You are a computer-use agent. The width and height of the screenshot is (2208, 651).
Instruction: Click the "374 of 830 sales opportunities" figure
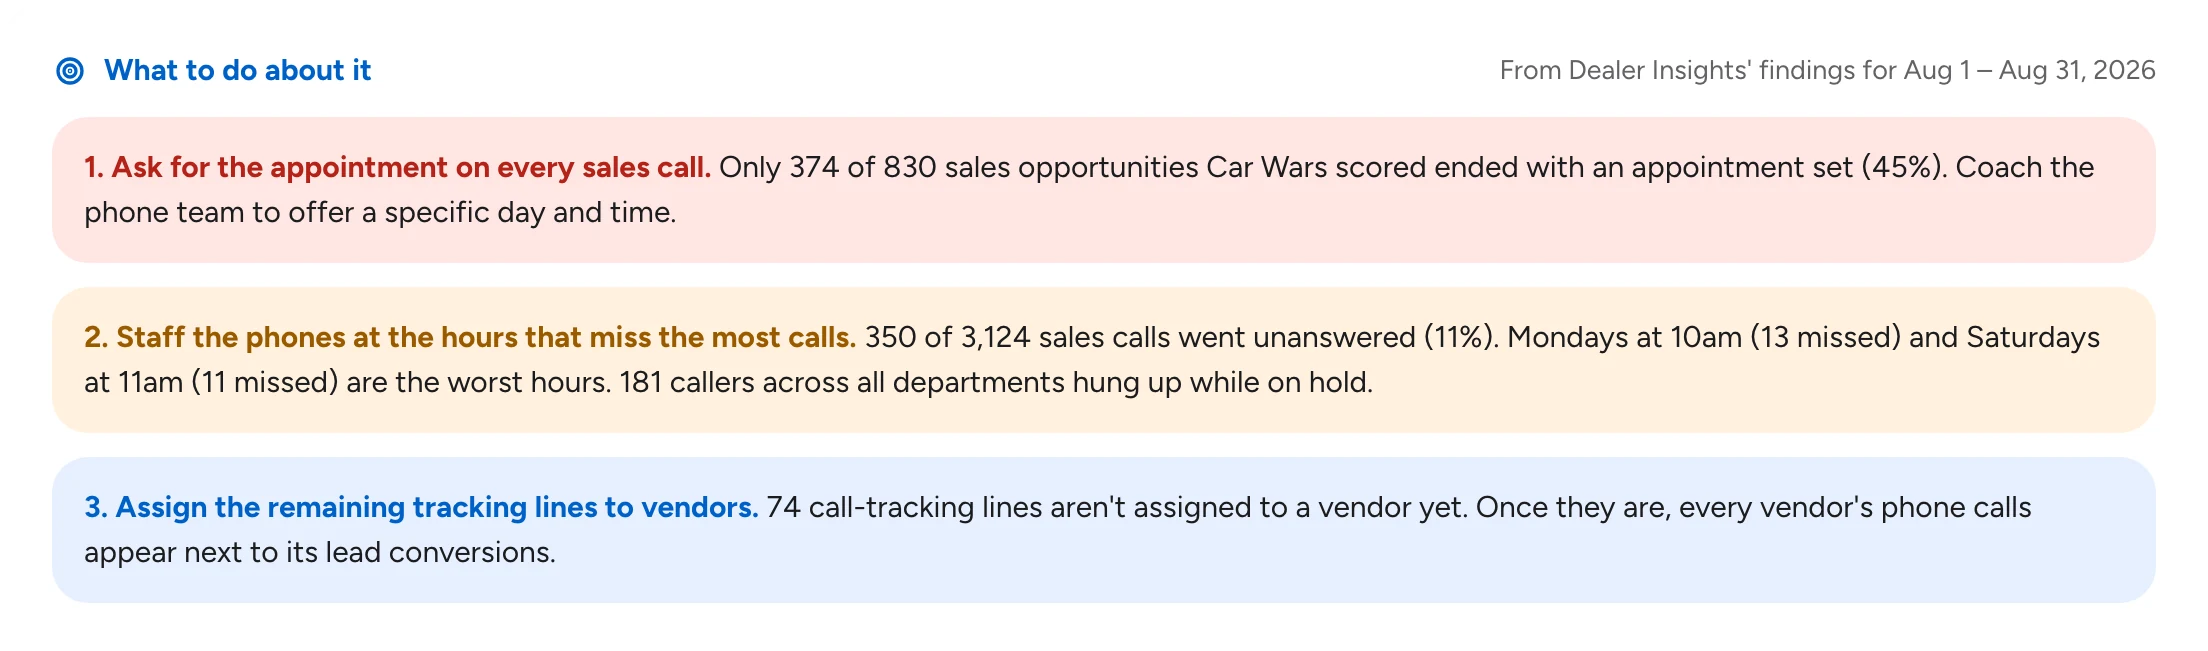click(993, 167)
